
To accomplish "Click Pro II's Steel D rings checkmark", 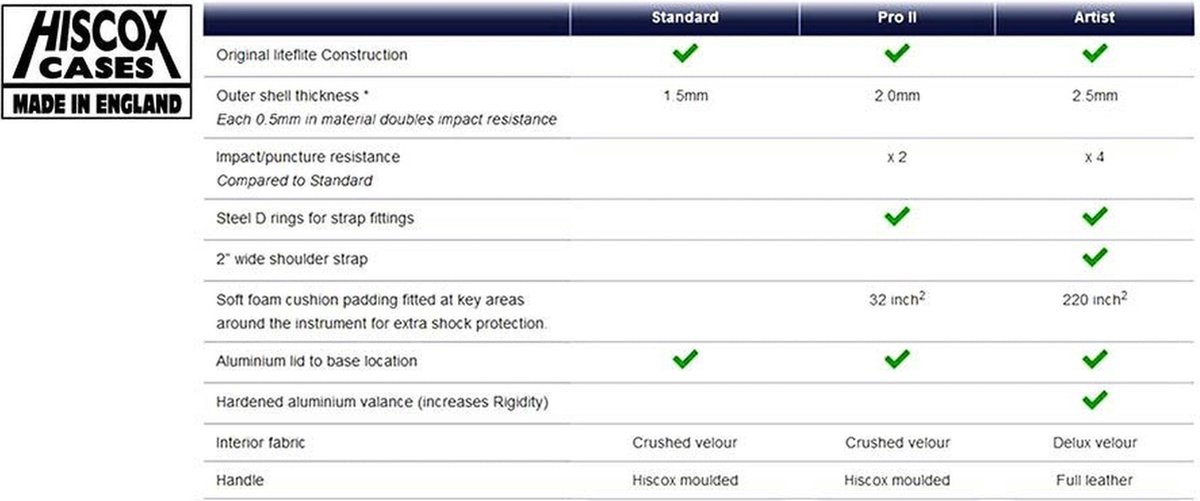I will [897, 215].
